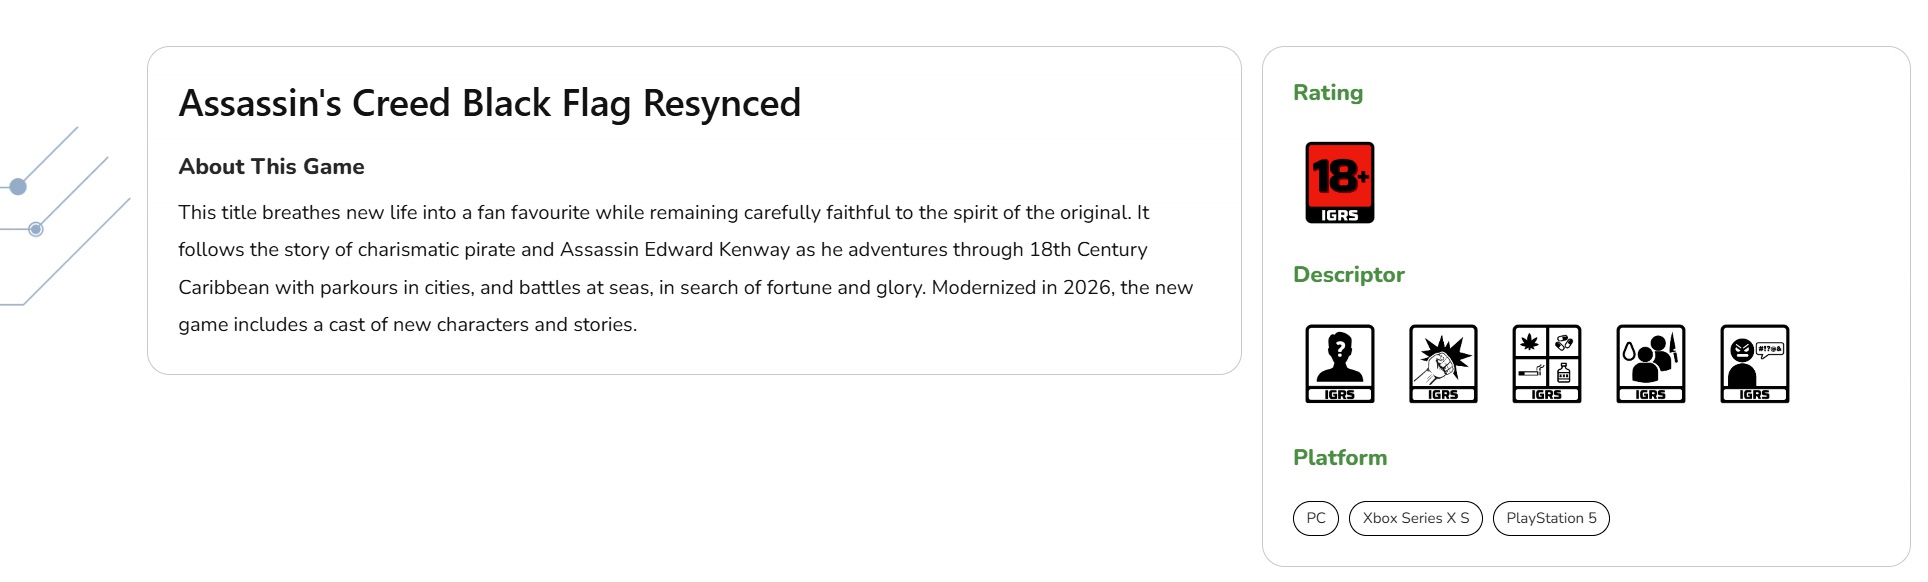Click the filled dot on circuit graphic
Image resolution: width=1928 pixels, height=582 pixels.
17,186
